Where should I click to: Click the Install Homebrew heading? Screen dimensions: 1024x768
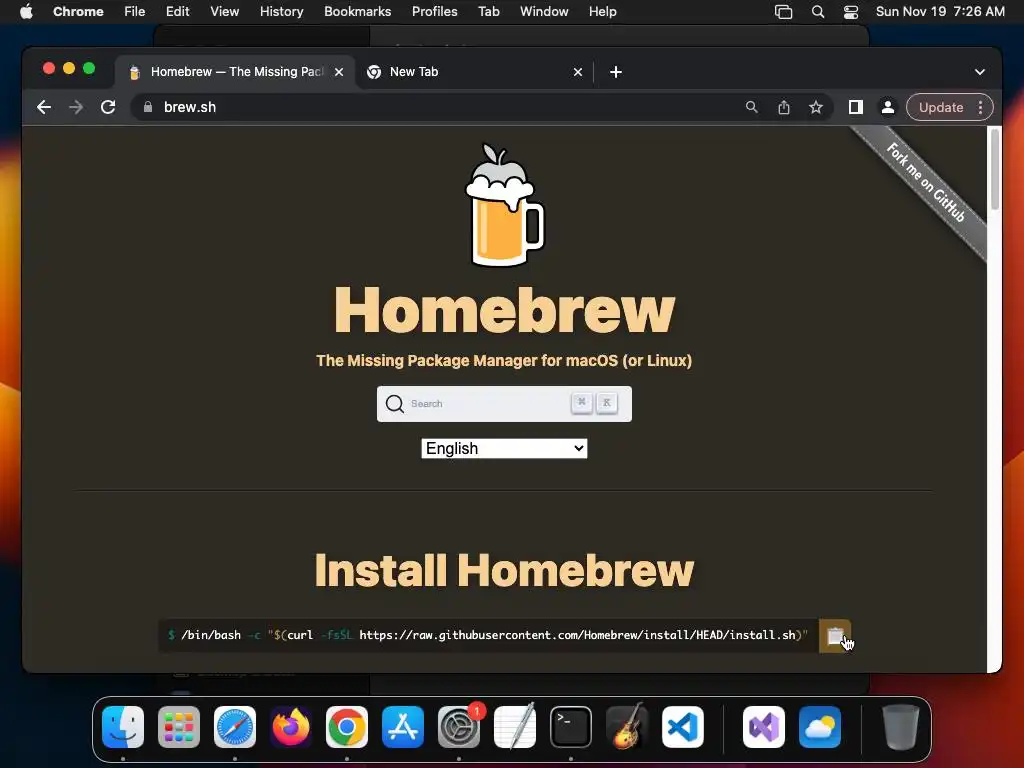pos(504,571)
